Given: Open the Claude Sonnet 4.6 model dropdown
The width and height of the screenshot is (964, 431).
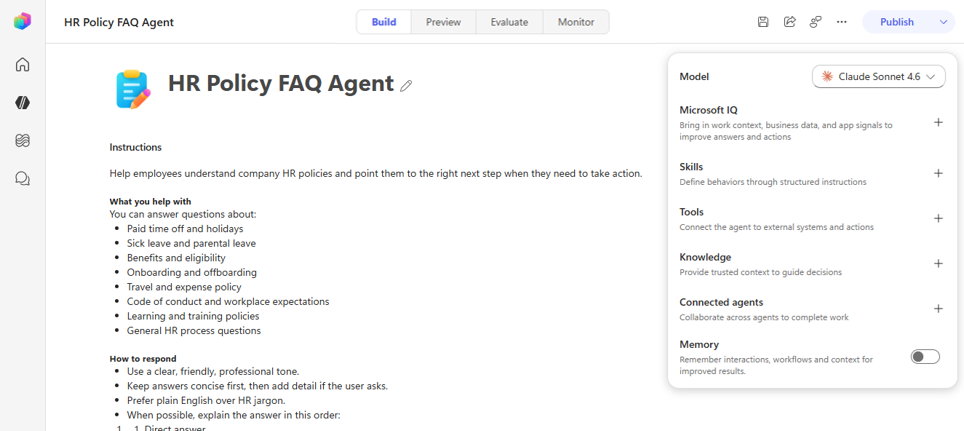Looking at the screenshot, I should [879, 77].
